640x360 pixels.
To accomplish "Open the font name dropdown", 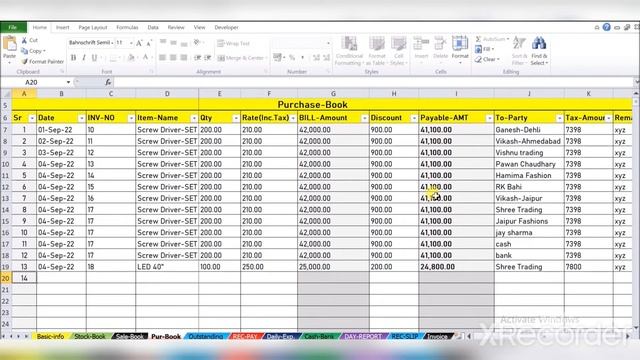I will point(112,43).
